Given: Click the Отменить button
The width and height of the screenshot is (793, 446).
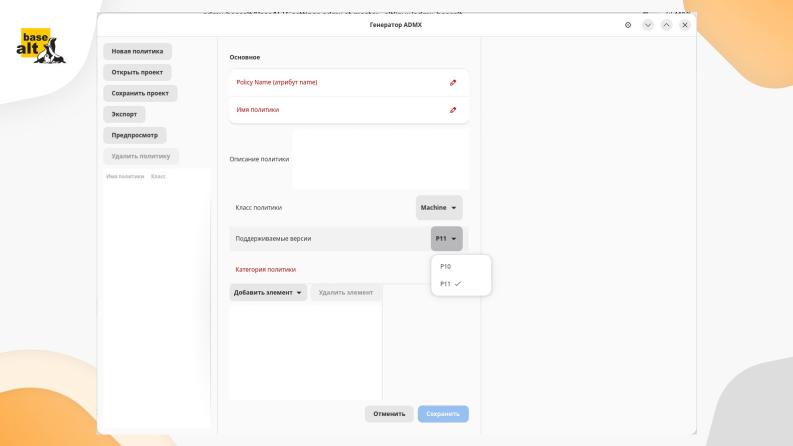Looking at the screenshot, I should [389, 414].
